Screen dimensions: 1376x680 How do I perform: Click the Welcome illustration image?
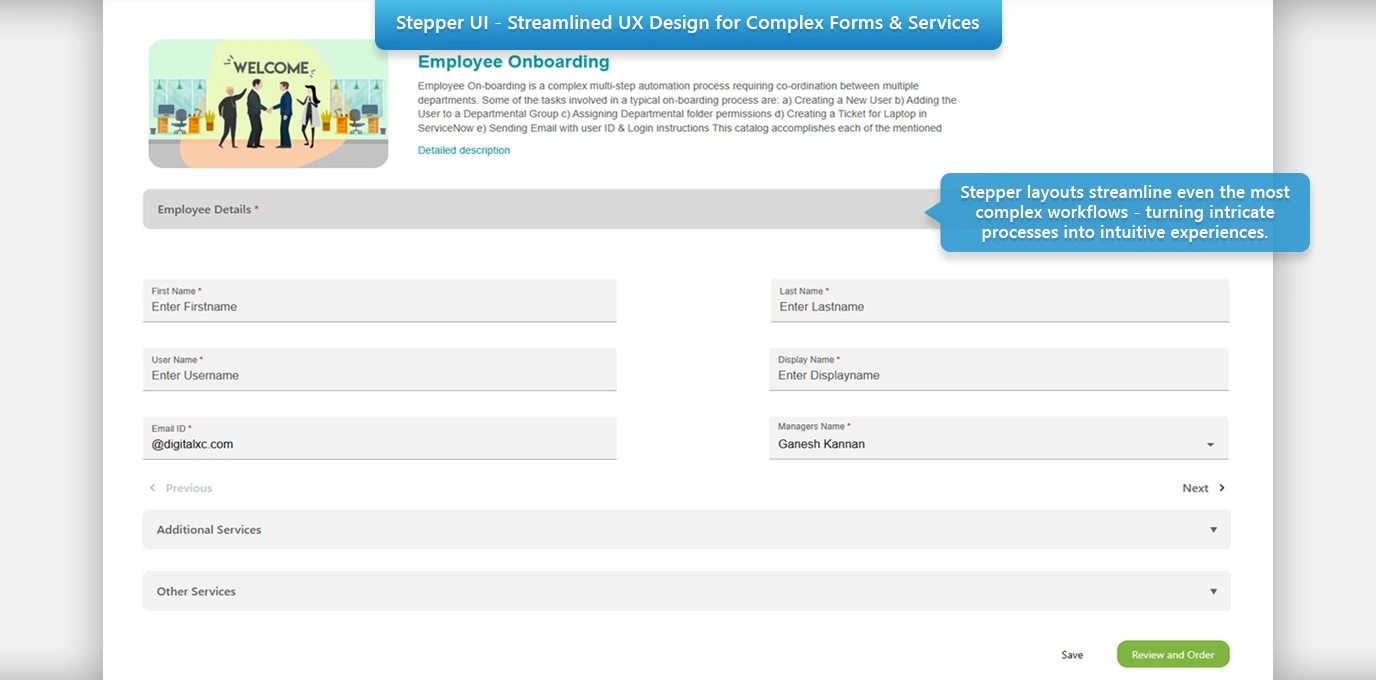268,104
